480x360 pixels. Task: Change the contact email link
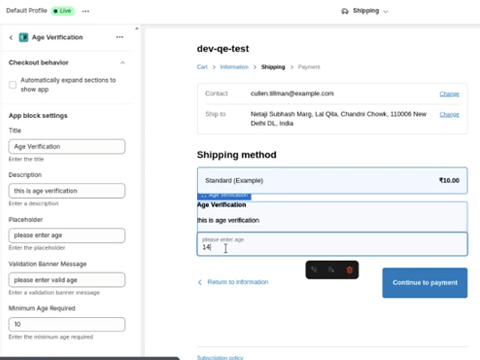click(x=449, y=94)
